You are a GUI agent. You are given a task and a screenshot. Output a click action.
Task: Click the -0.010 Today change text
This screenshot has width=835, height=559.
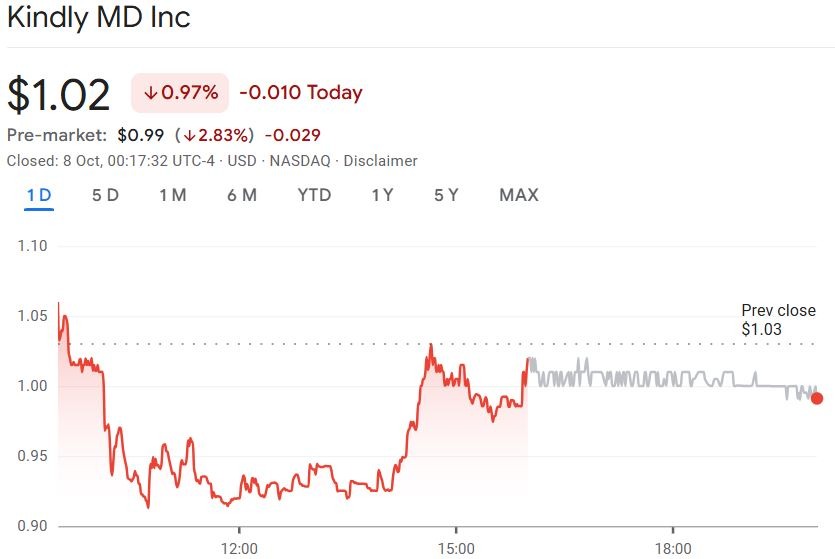(300, 93)
